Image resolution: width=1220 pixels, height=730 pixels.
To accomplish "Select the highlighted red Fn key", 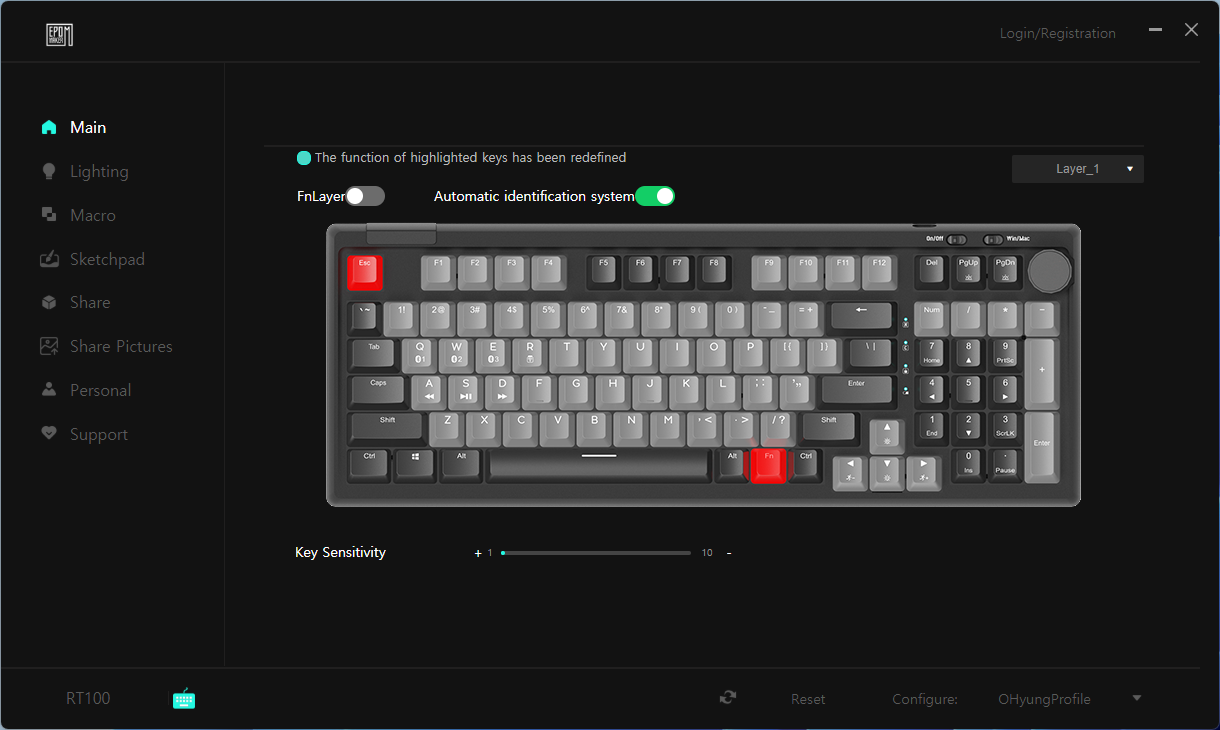I will click(769, 465).
